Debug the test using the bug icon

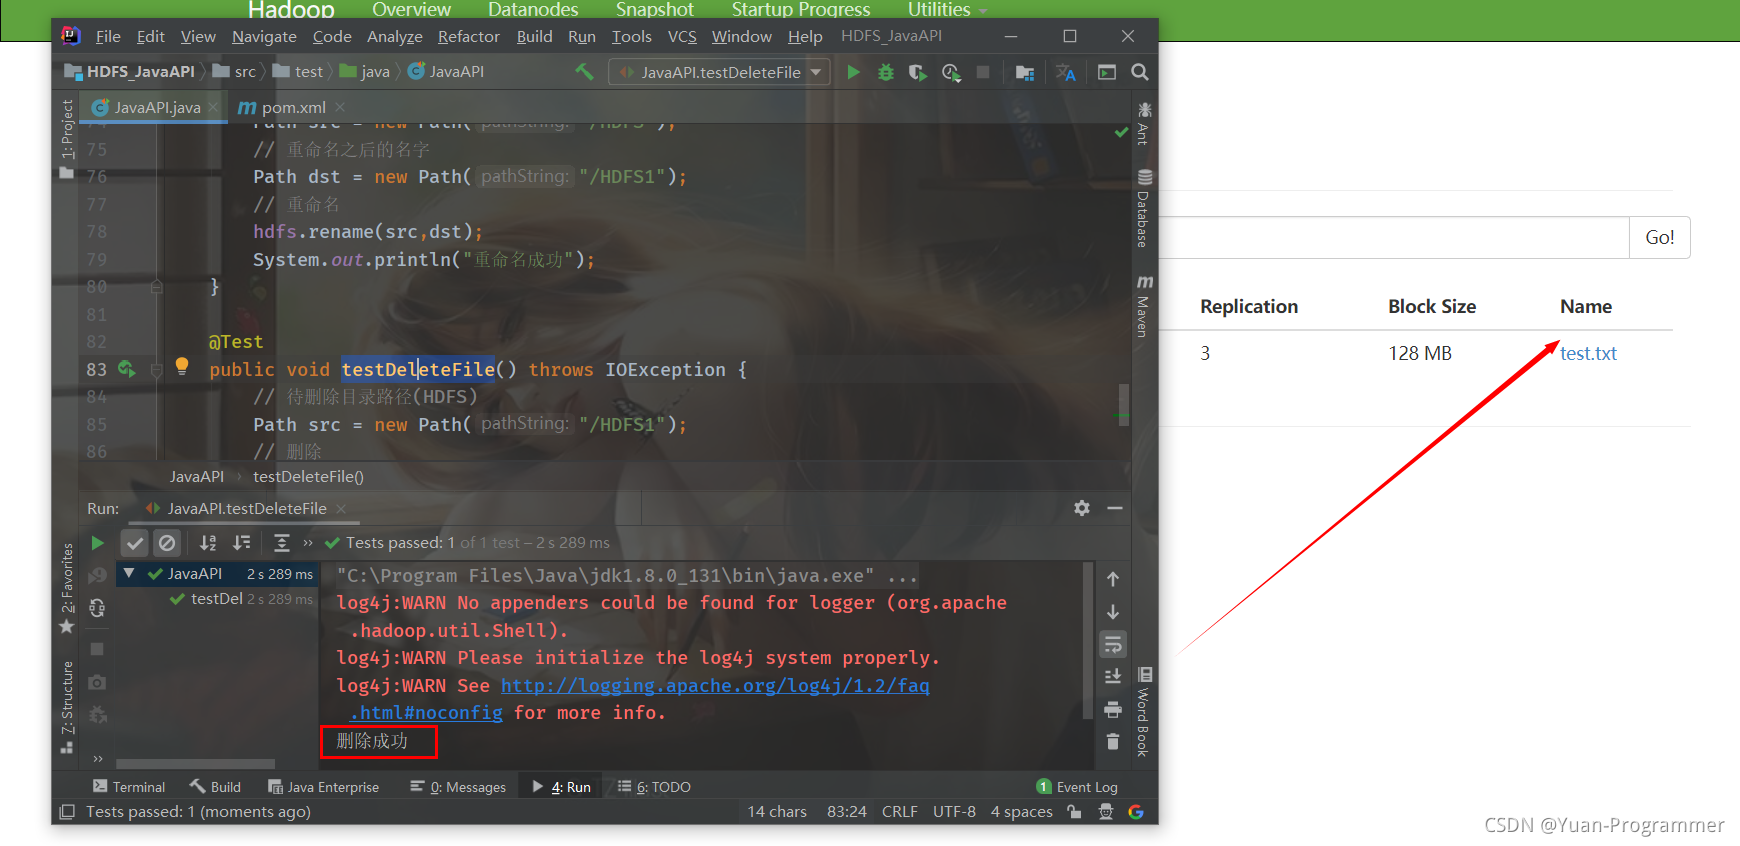pos(885,72)
